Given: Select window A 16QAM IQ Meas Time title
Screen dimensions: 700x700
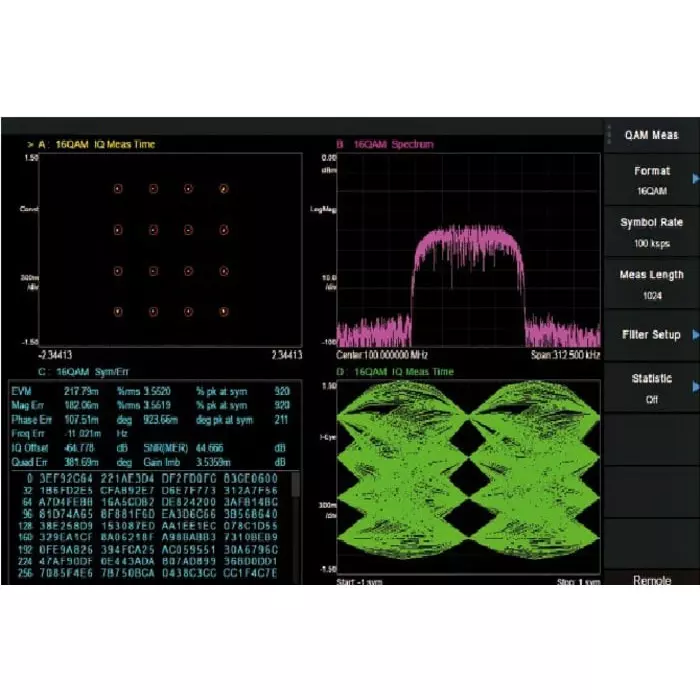Looking at the screenshot, I should [96, 144].
